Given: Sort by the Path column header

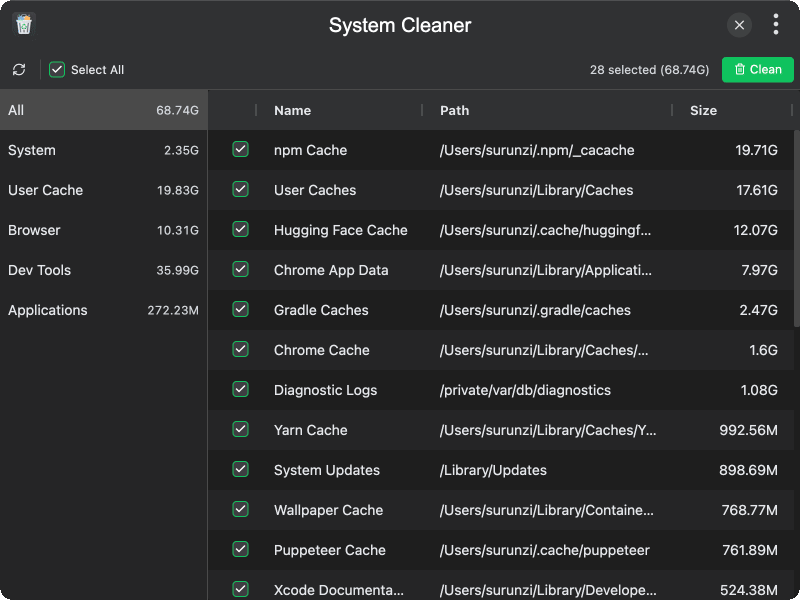Looking at the screenshot, I should point(455,111).
